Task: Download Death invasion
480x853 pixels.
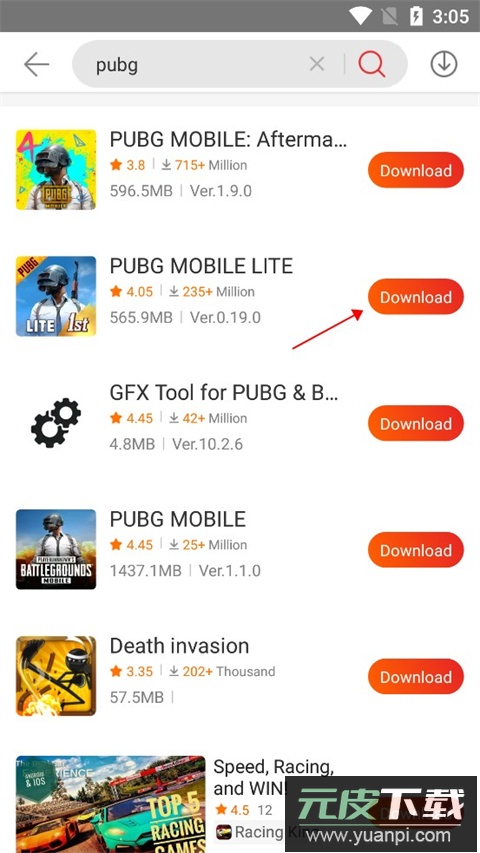Action: (416, 677)
